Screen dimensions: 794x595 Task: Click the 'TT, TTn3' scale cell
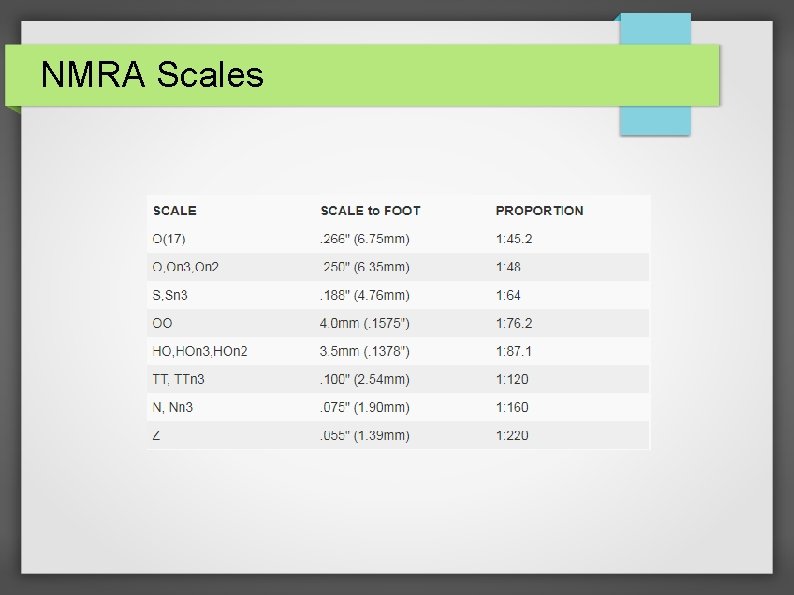tap(178, 379)
